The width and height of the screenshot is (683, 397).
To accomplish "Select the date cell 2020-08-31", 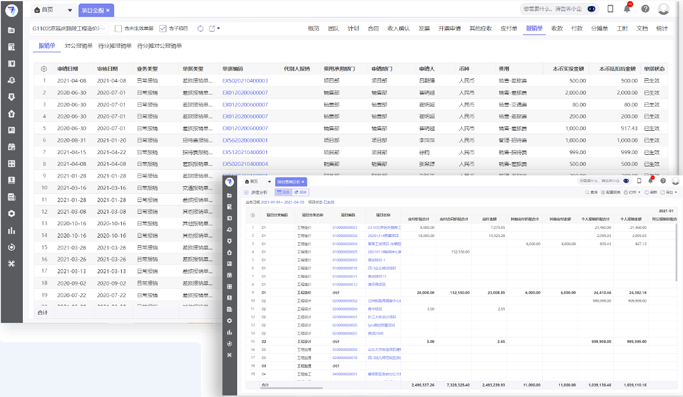I will point(71,140).
